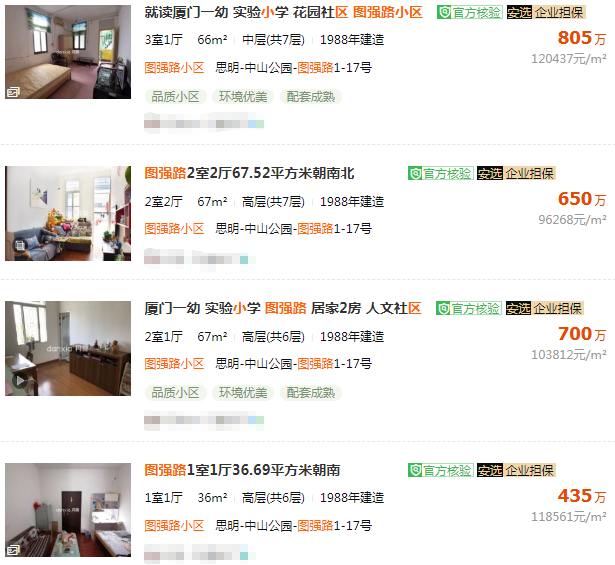Click the photo gallery icon on the first listing thumbnail
Viewport: 615px width, 565px height.
point(13,92)
